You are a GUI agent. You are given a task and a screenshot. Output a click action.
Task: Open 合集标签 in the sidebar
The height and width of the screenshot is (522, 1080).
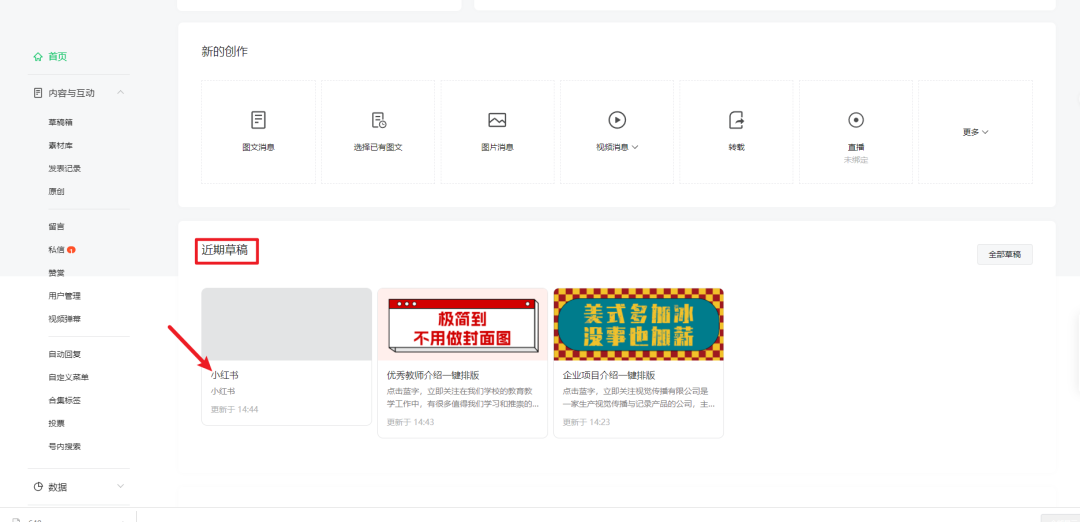pos(64,400)
